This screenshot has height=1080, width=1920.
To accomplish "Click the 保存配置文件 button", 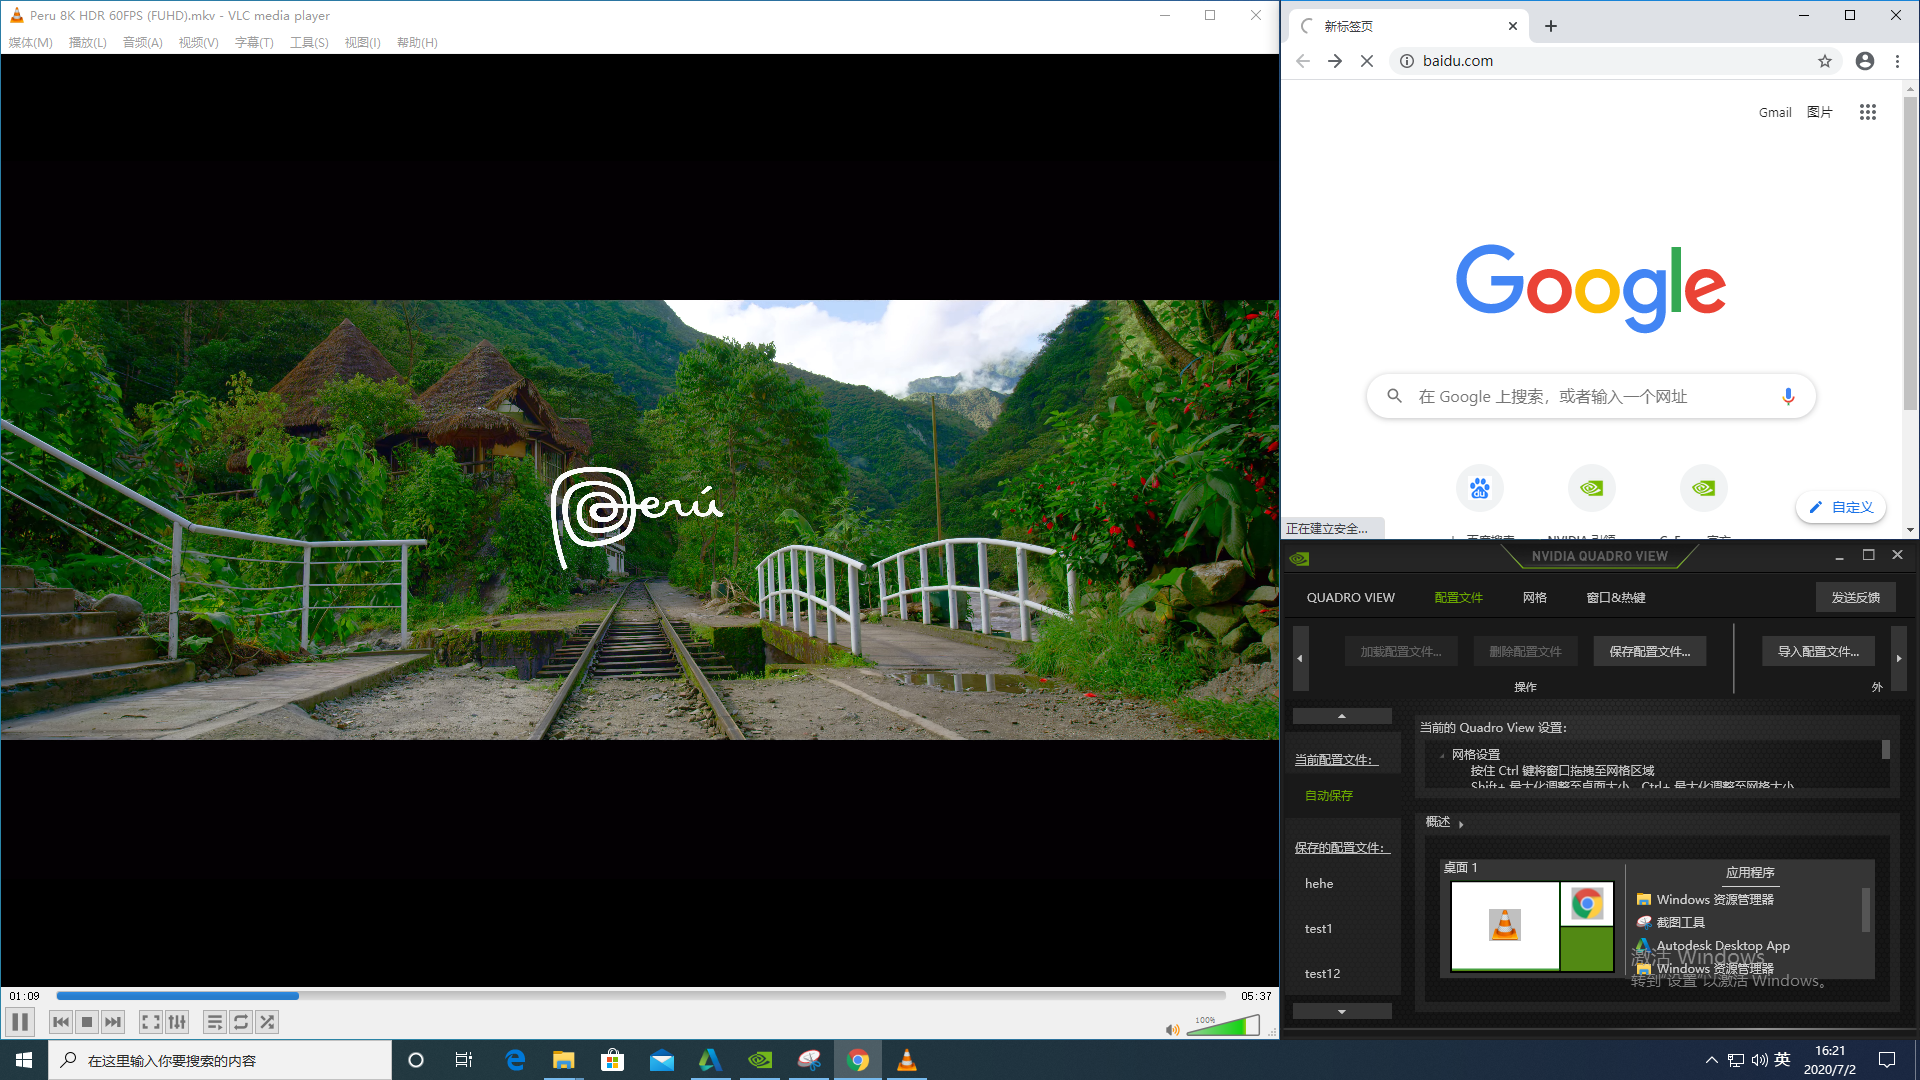I will pos(1649,650).
